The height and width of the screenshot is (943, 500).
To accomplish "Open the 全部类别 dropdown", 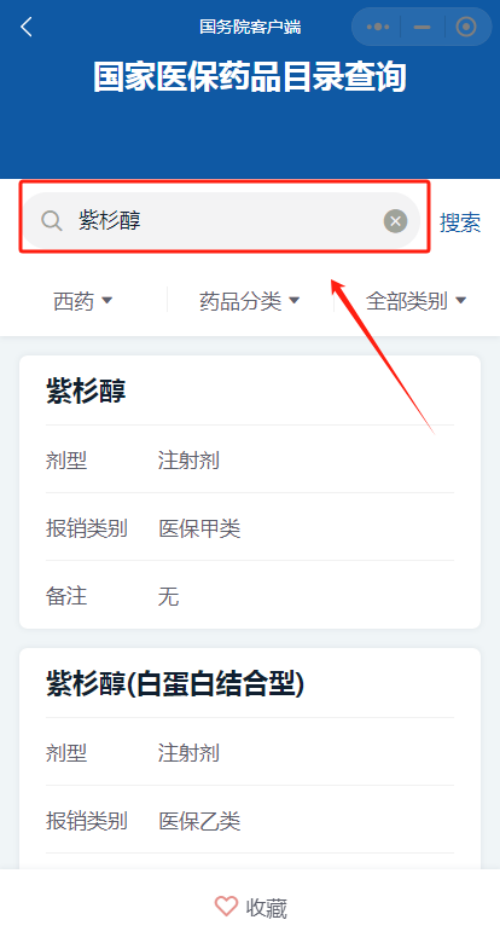I will tap(416, 301).
